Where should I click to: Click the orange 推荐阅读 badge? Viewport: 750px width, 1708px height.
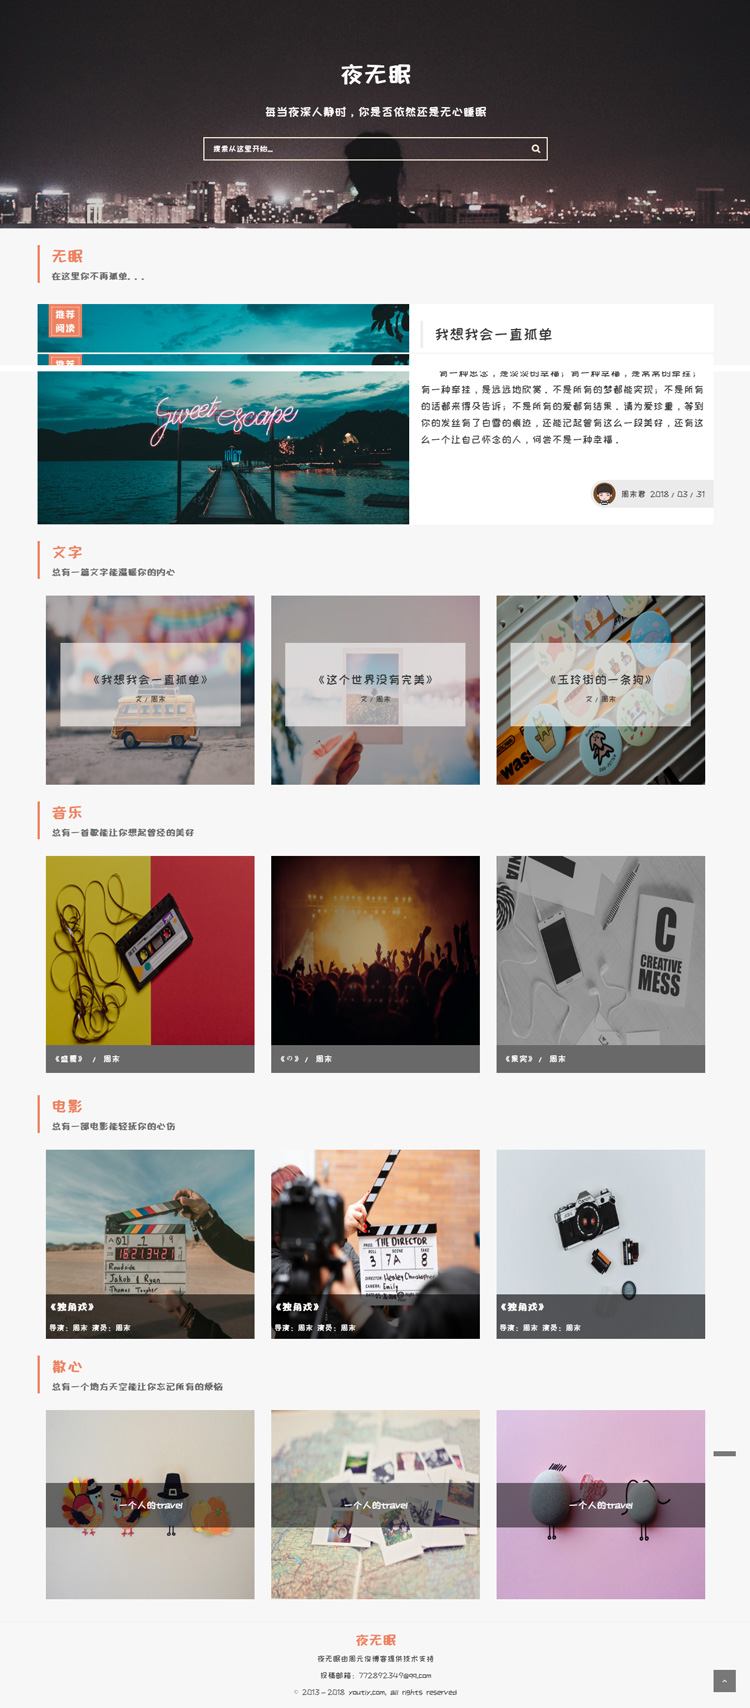65,321
